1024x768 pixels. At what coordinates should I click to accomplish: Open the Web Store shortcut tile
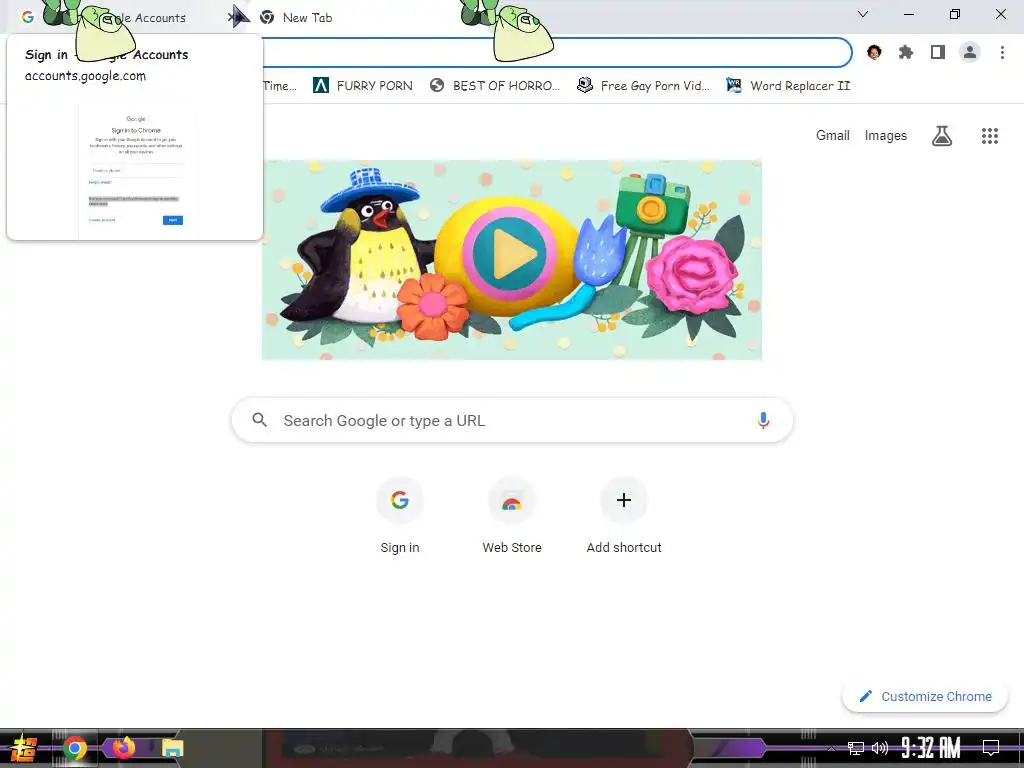(x=512, y=516)
